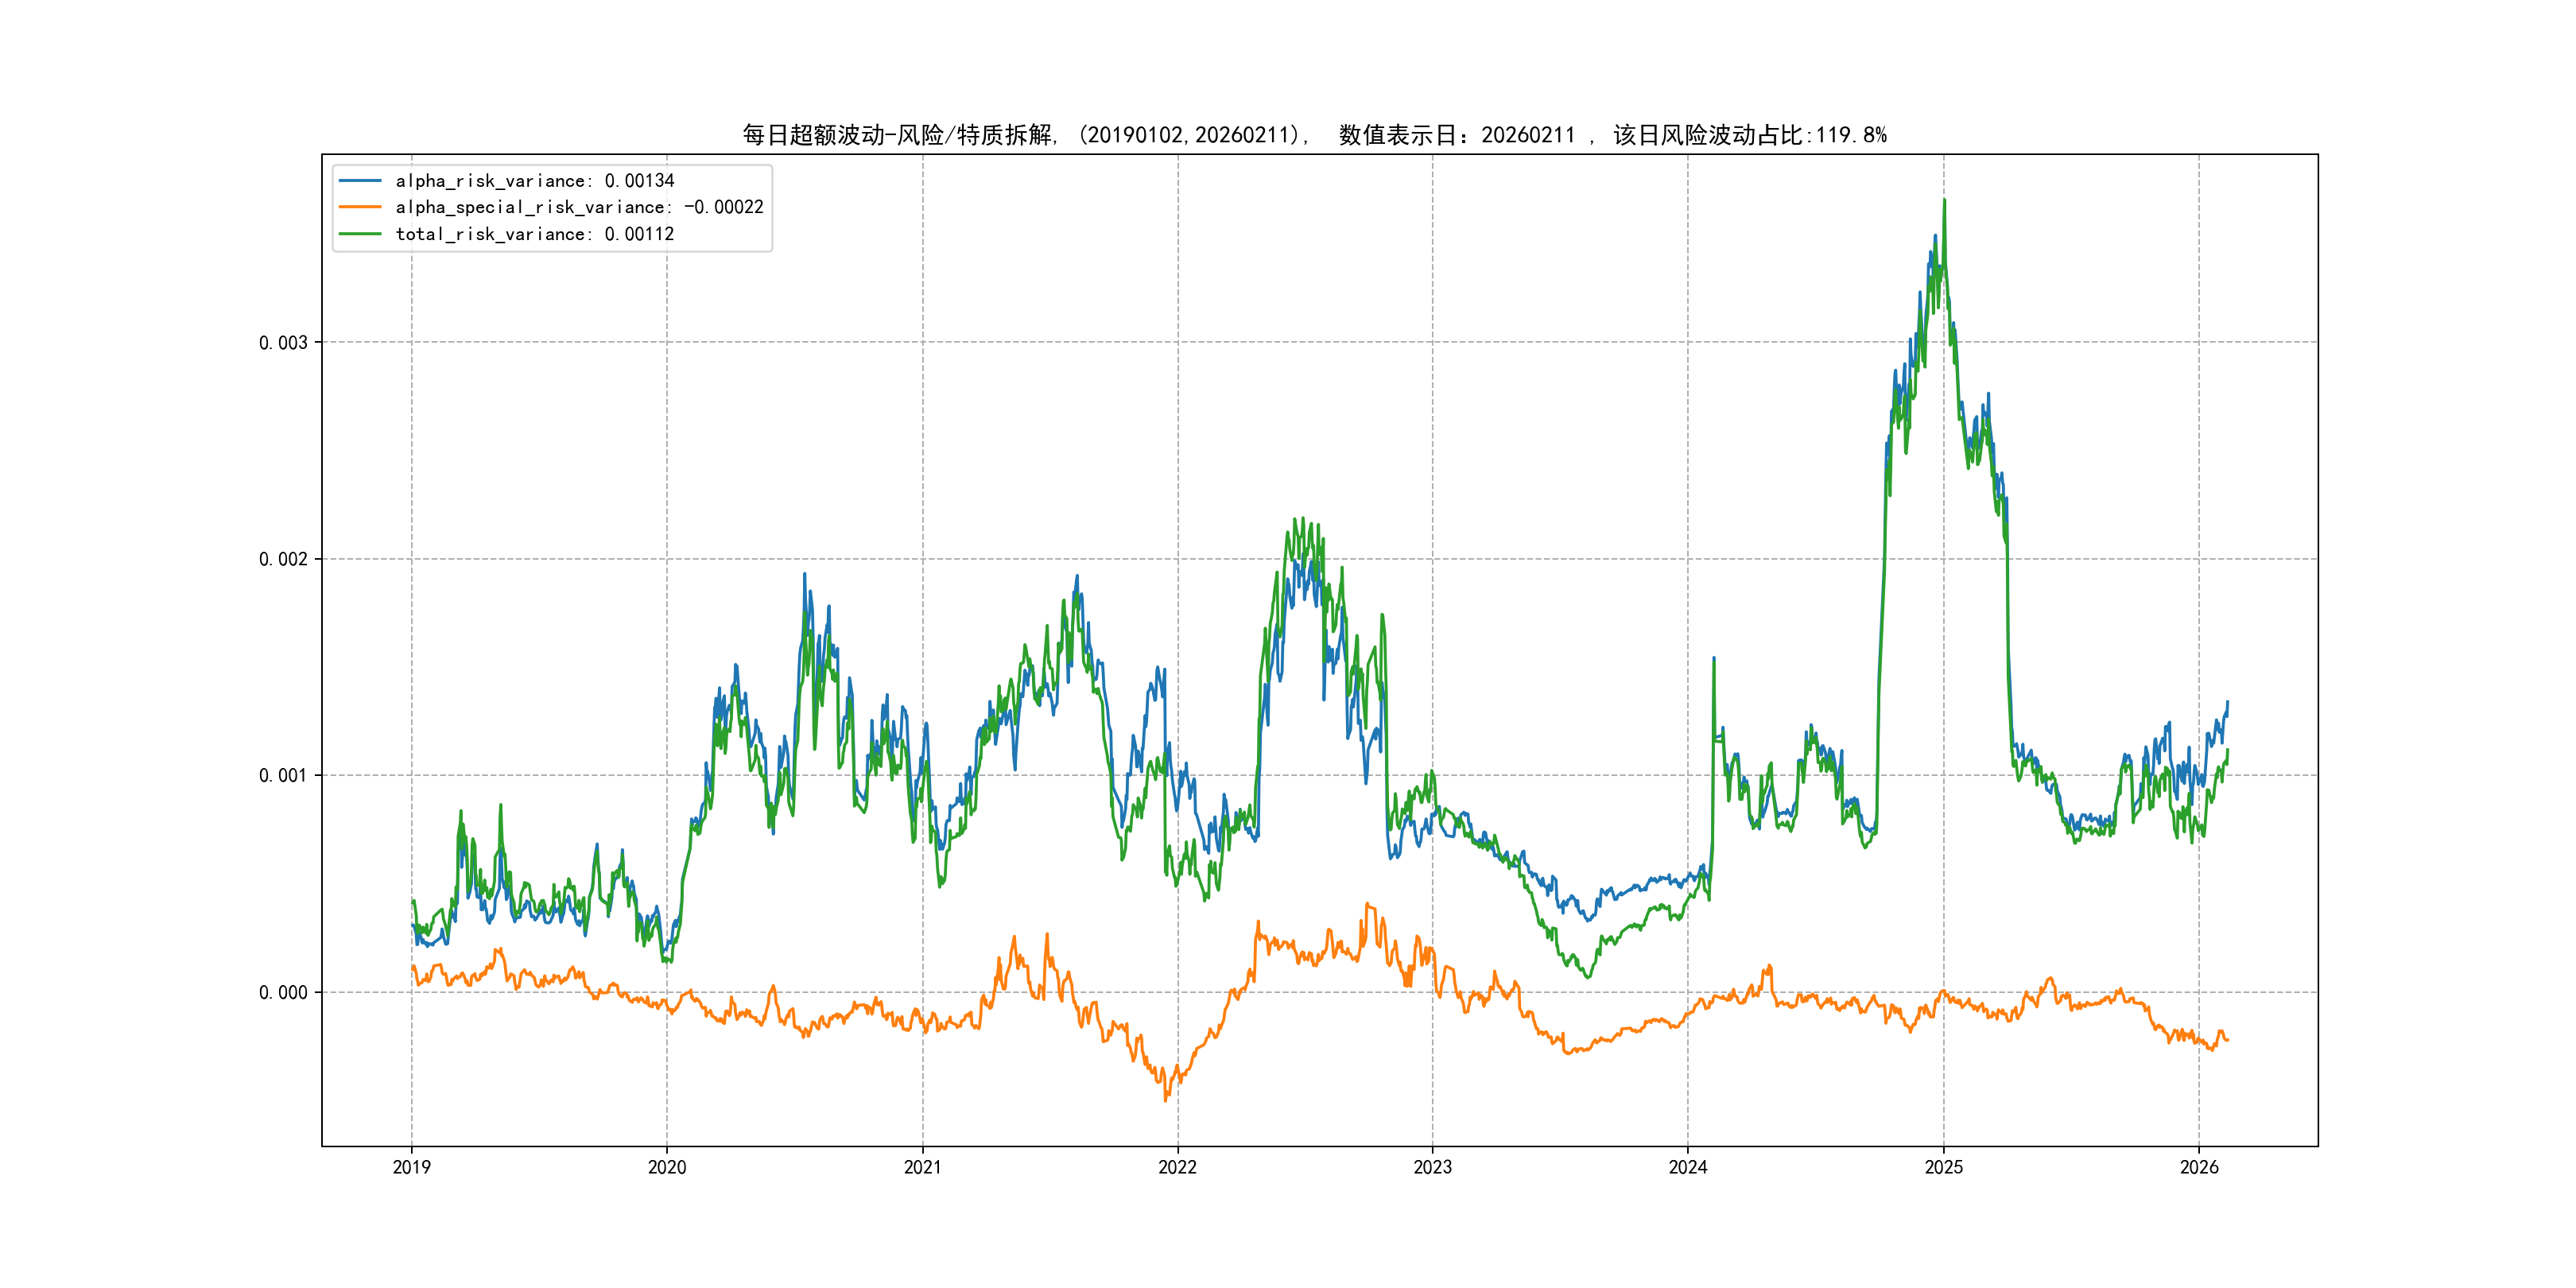Select the alpha_risk_variance: 0.00134 legend label
Image resolution: width=2576 pixels, height=1288 pixels.
click(x=535, y=181)
